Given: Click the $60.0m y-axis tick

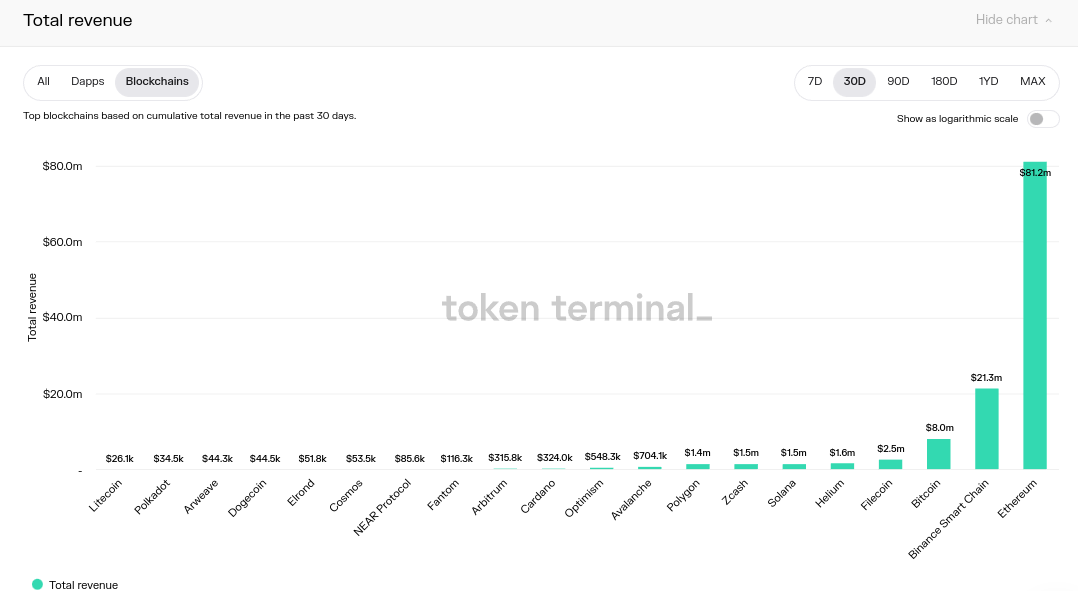Looking at the screenshot, I should coord(63,242).
